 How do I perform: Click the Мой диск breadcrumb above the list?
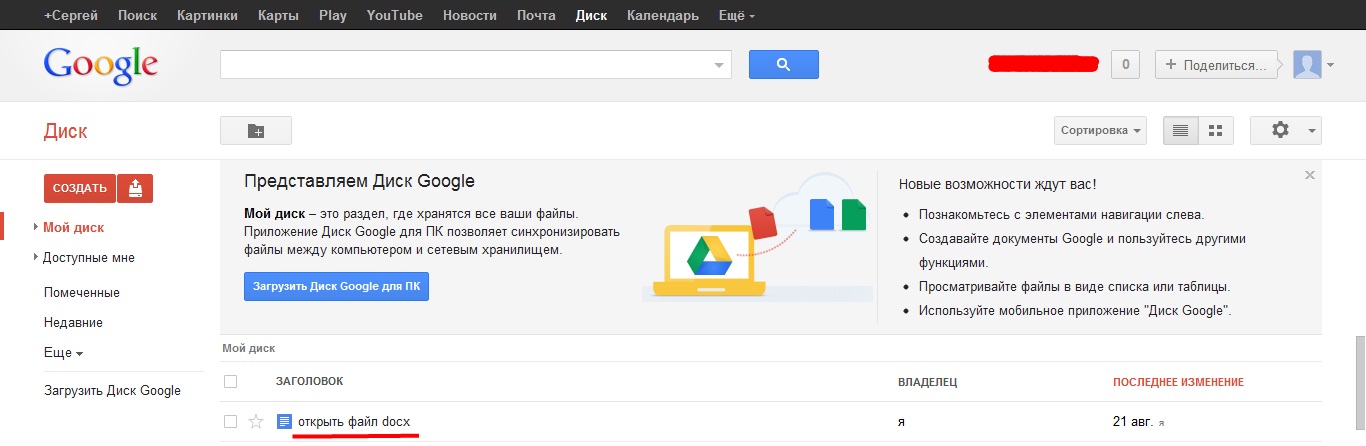point(248,348)
